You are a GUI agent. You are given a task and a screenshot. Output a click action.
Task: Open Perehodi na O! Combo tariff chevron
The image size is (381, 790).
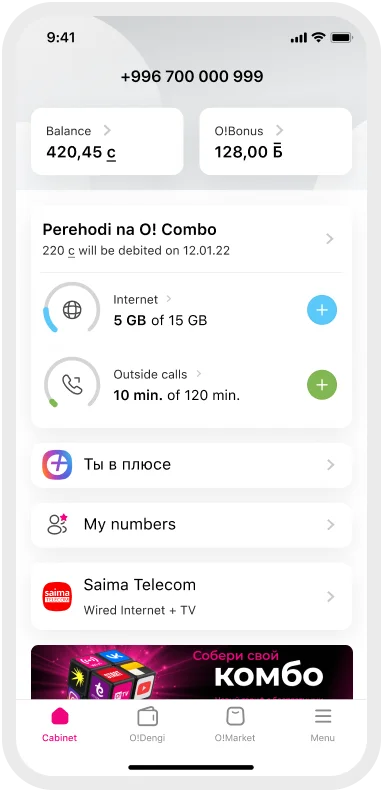[x=330, y=238]
